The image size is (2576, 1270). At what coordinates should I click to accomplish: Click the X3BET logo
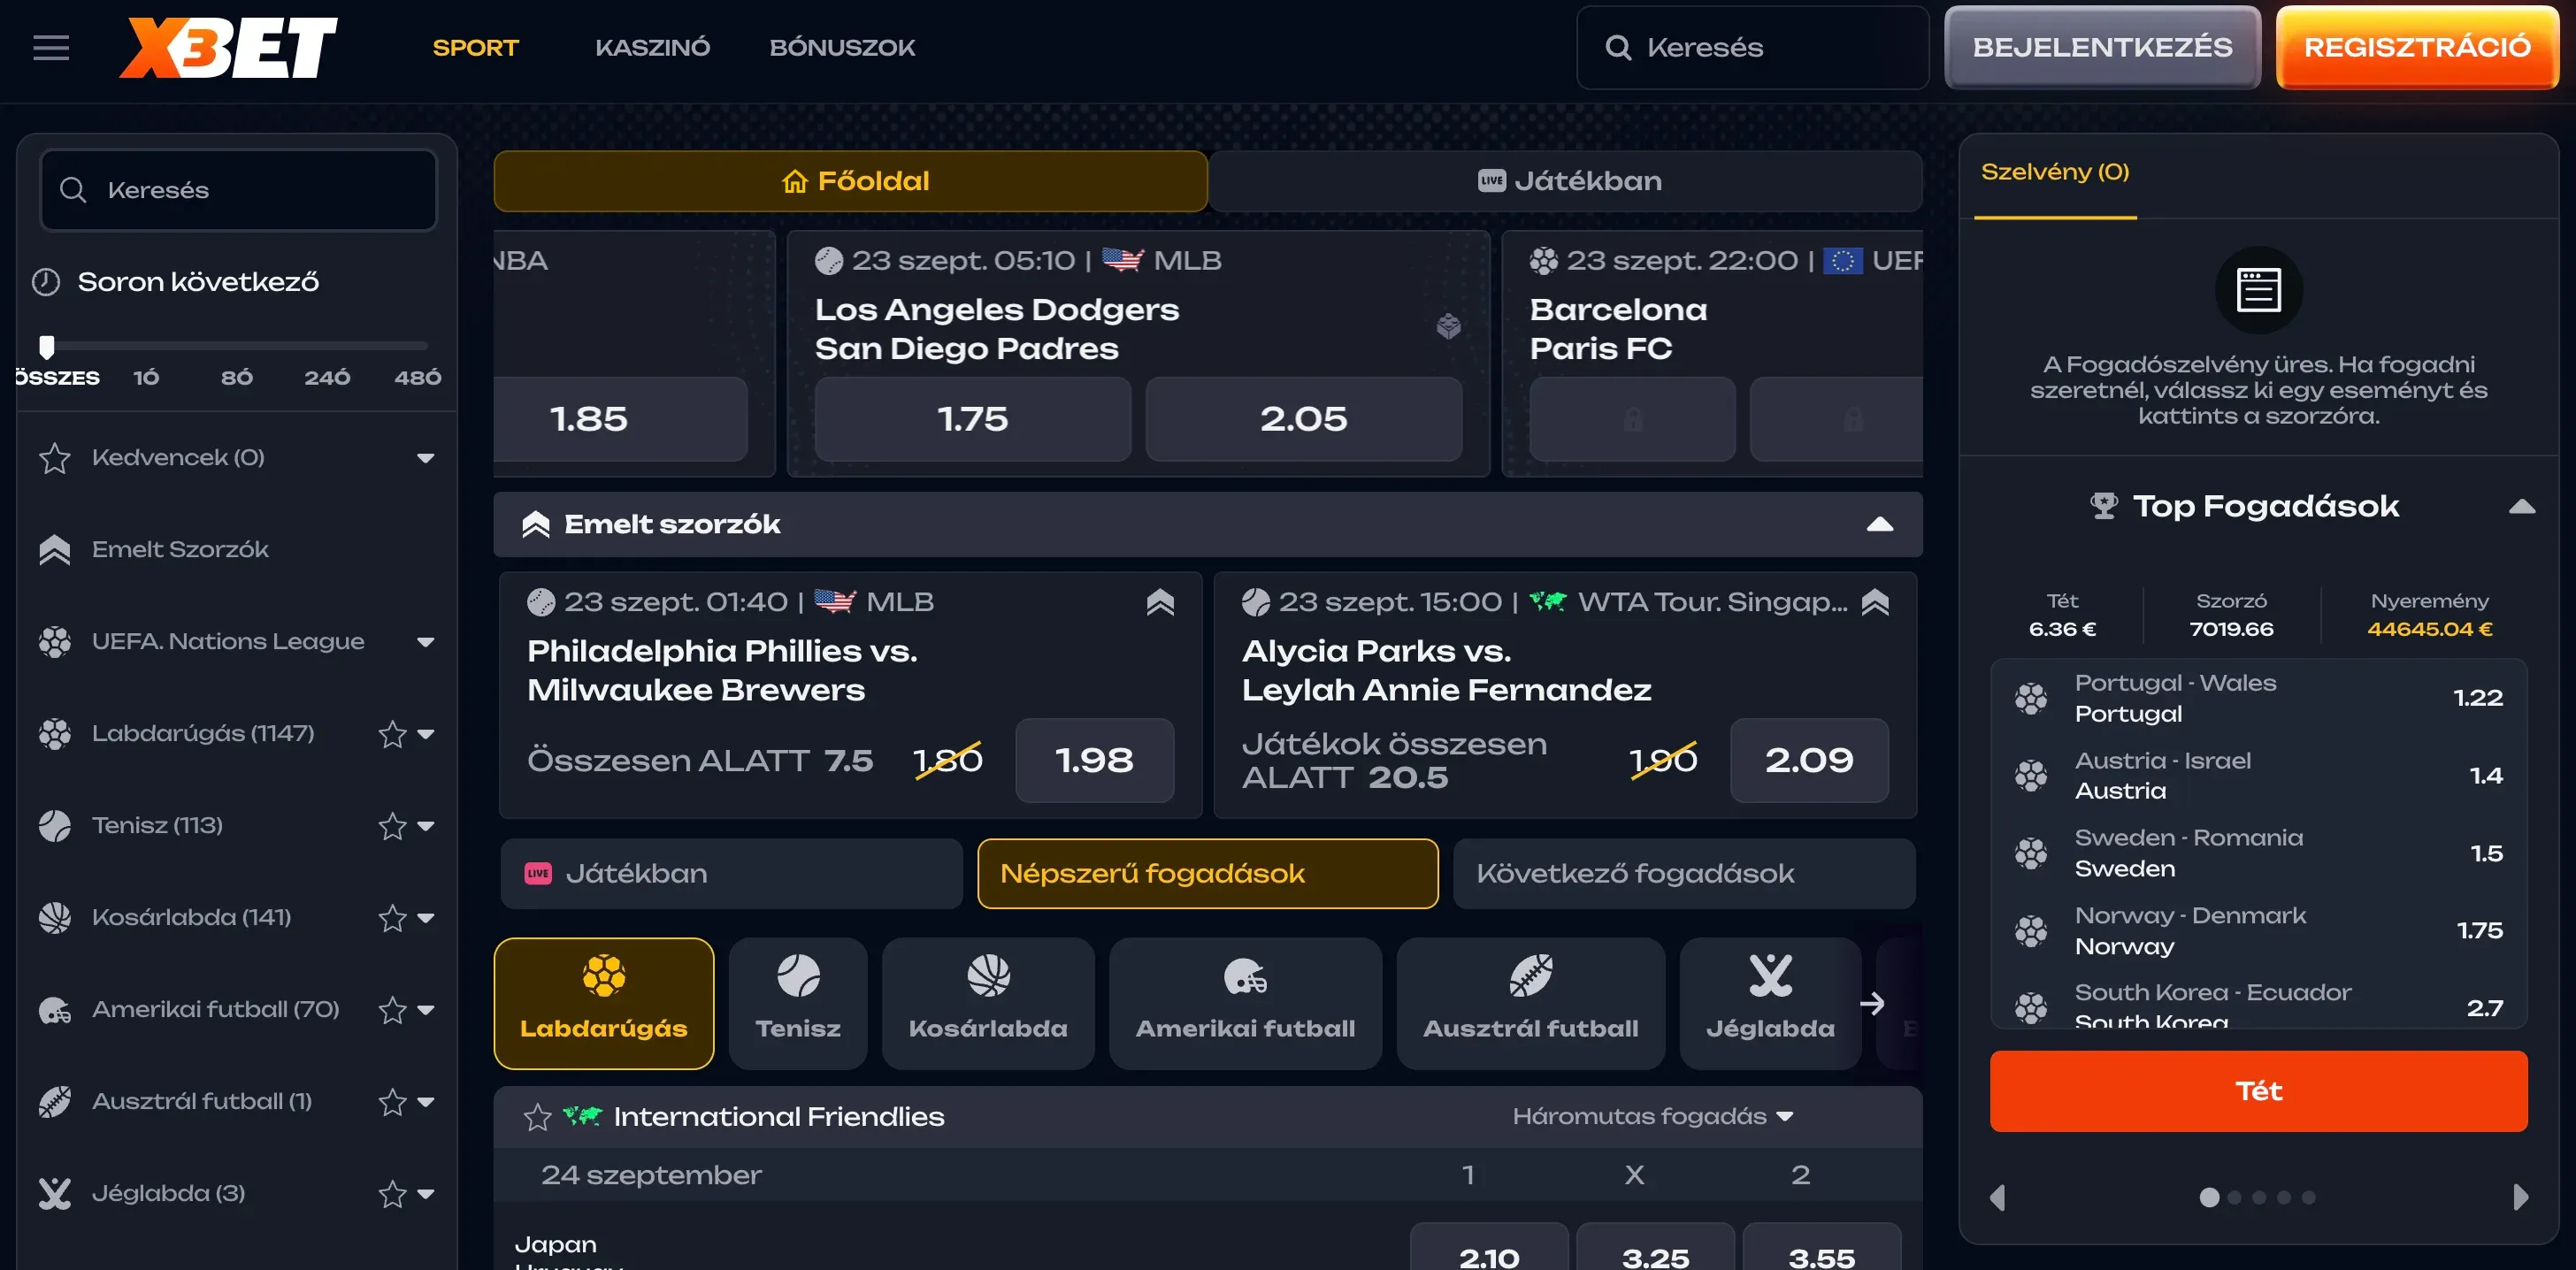click(228, 47)
